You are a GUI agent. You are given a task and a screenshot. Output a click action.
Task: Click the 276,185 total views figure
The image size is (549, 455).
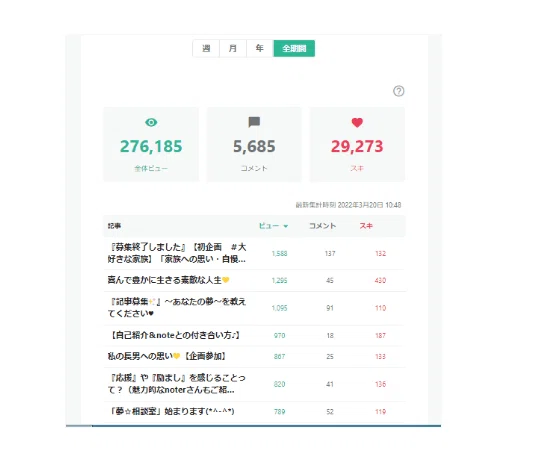(151, 146)
